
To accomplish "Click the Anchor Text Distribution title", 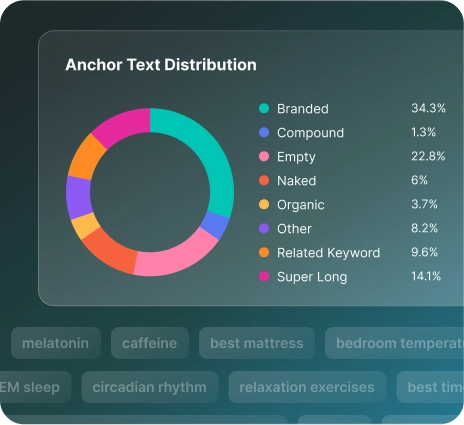I will click(x=161, y=65).
